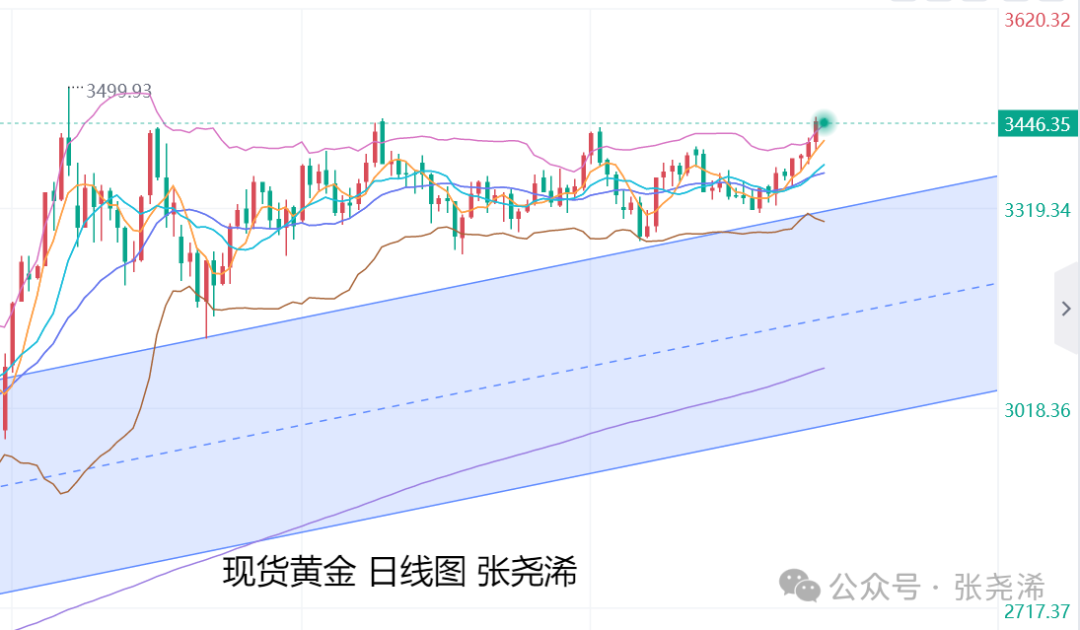Click the WeChat logo in the watermark
The image size is (1080, 630).
[798, 586]
